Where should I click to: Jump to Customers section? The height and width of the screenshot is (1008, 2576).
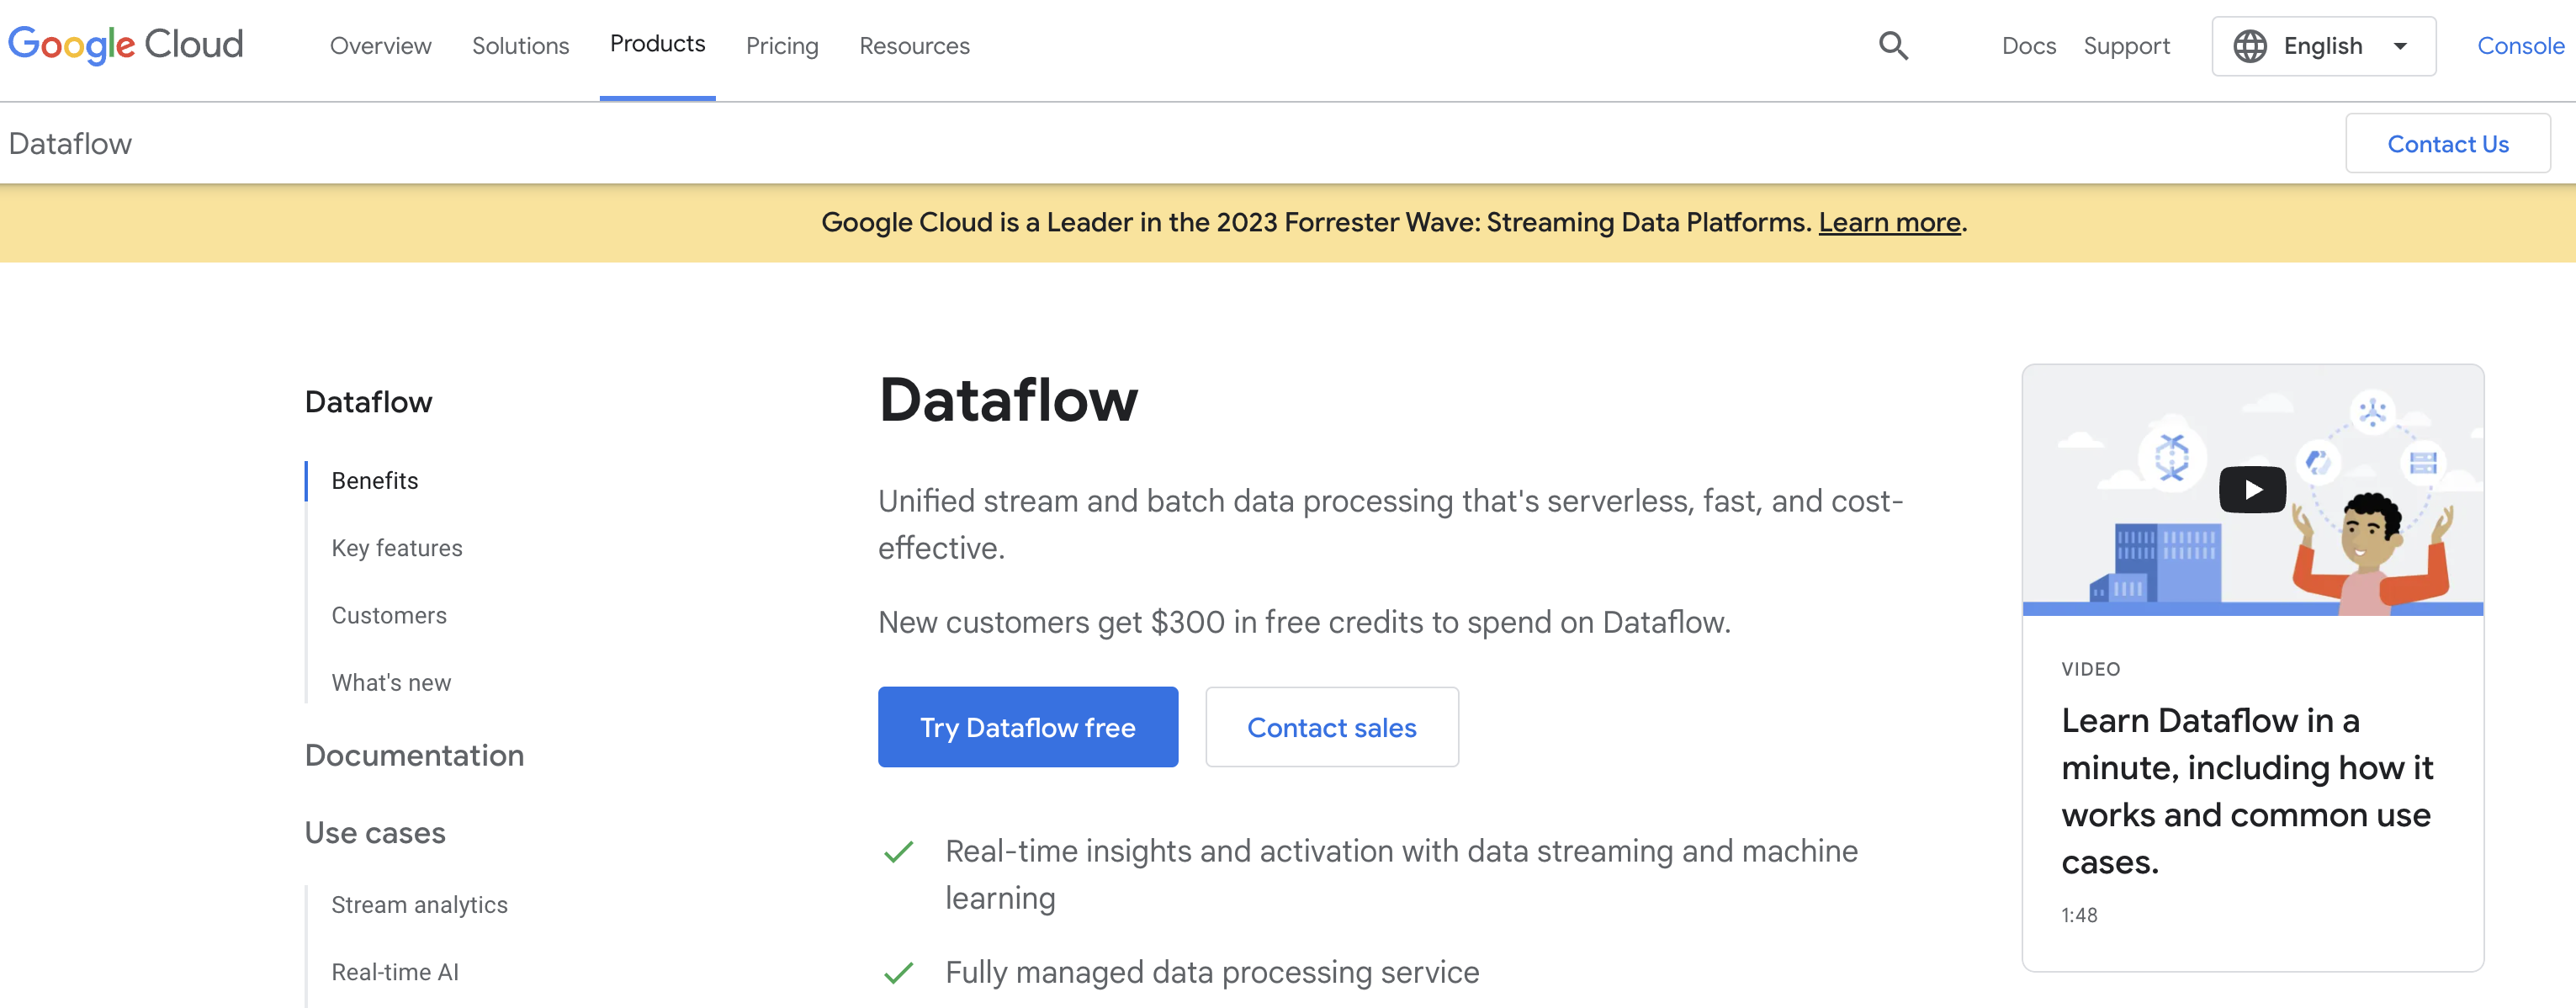389,615
